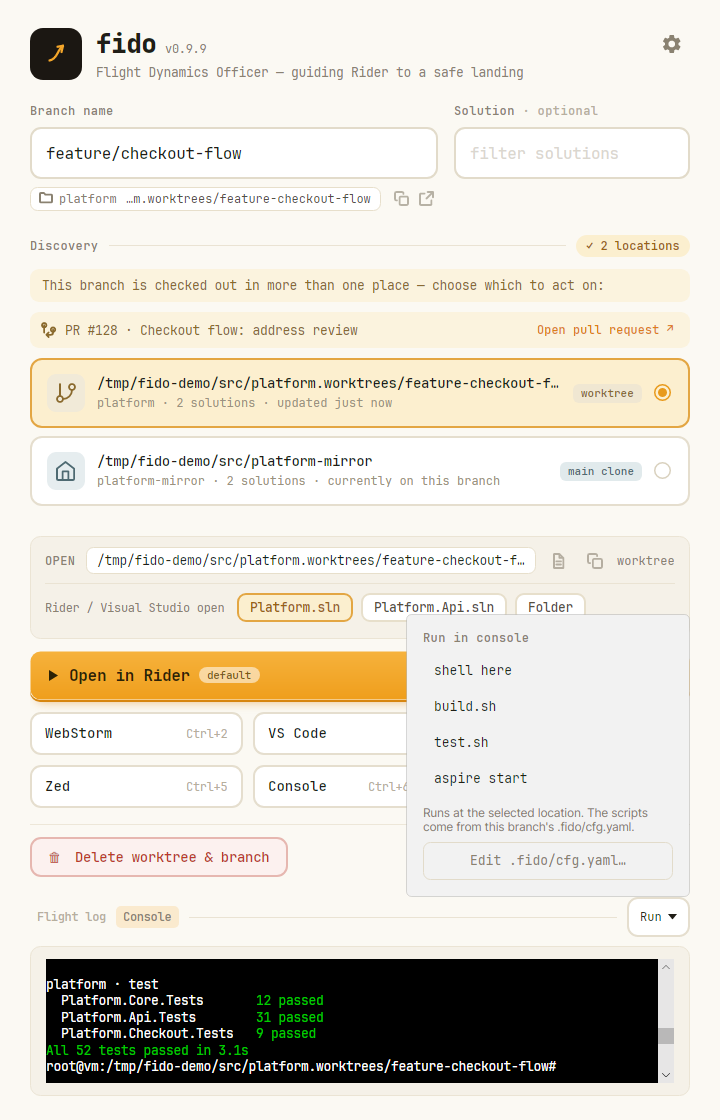Click the git branch icon on worktree card
Viewport: 720px width, 1120px height.
click(x=66, y=393)
